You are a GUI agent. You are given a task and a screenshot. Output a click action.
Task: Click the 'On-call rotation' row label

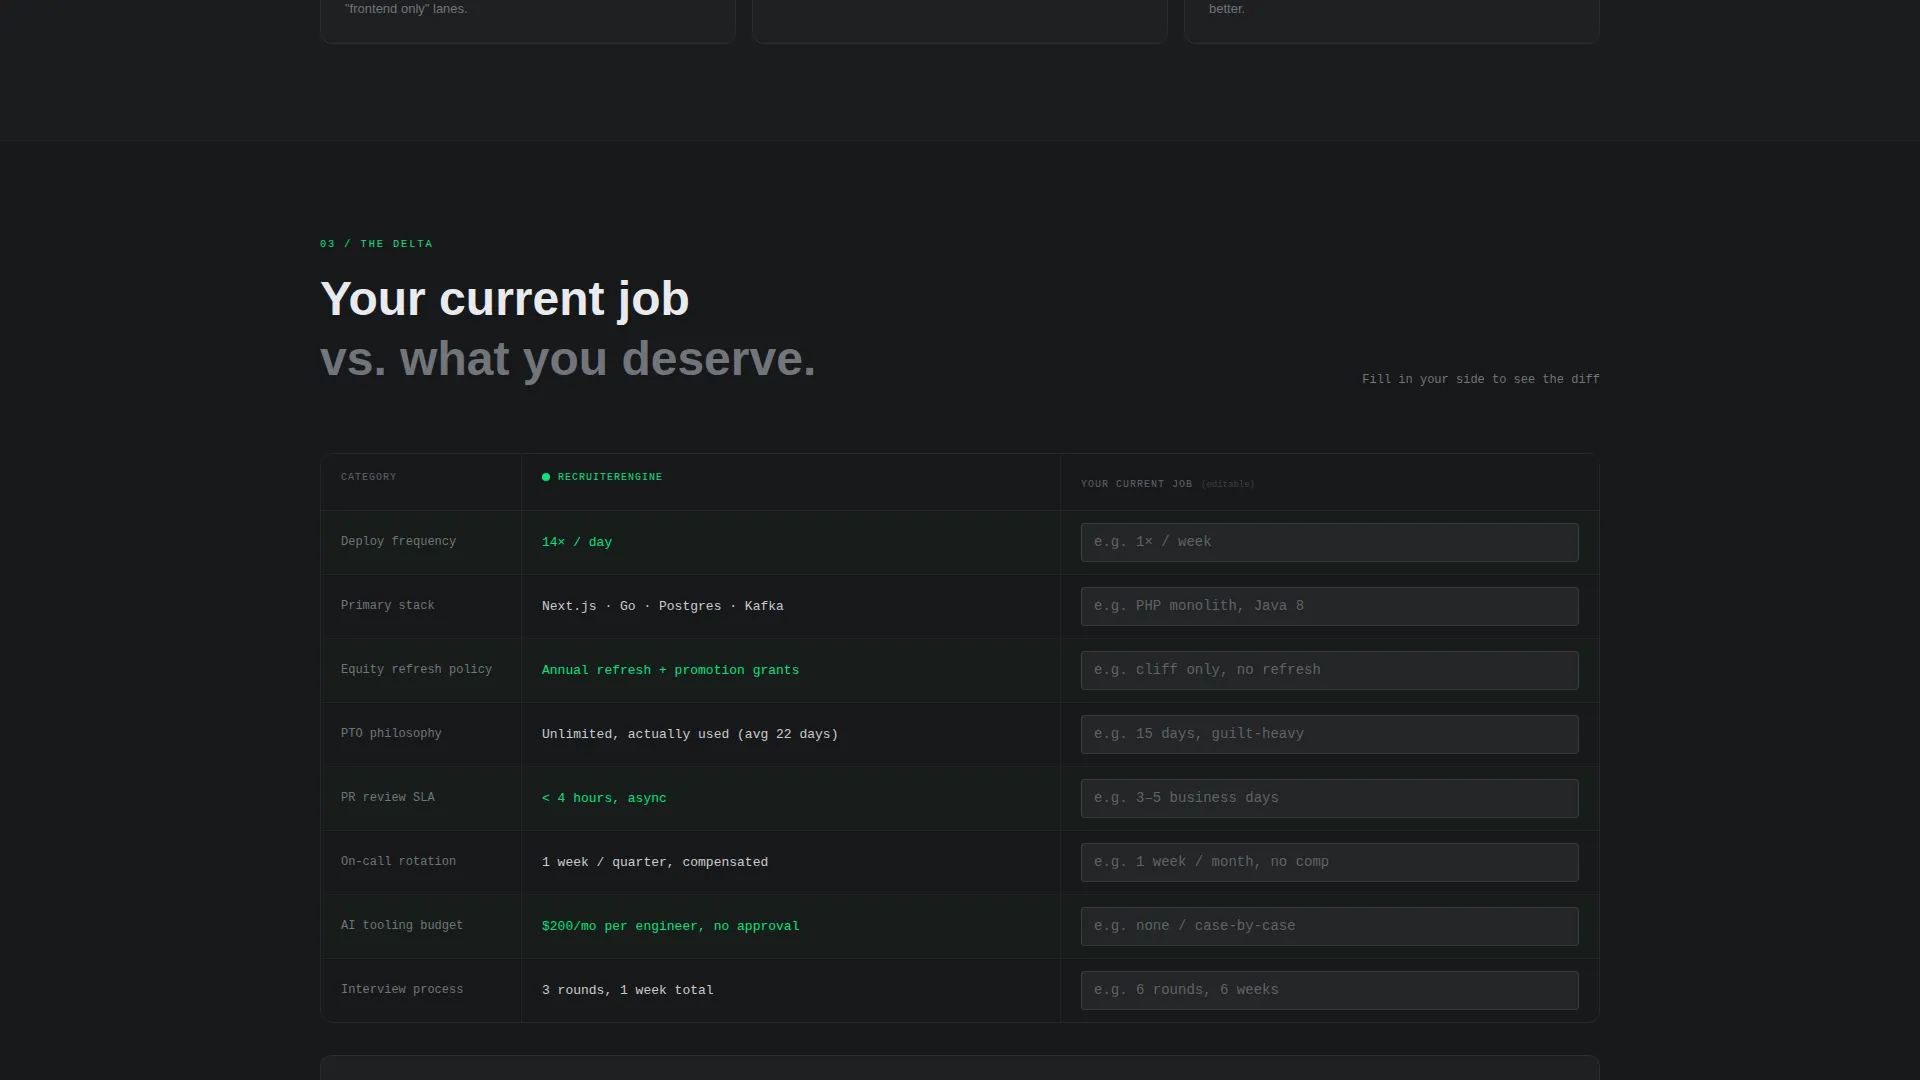[398, 861]
